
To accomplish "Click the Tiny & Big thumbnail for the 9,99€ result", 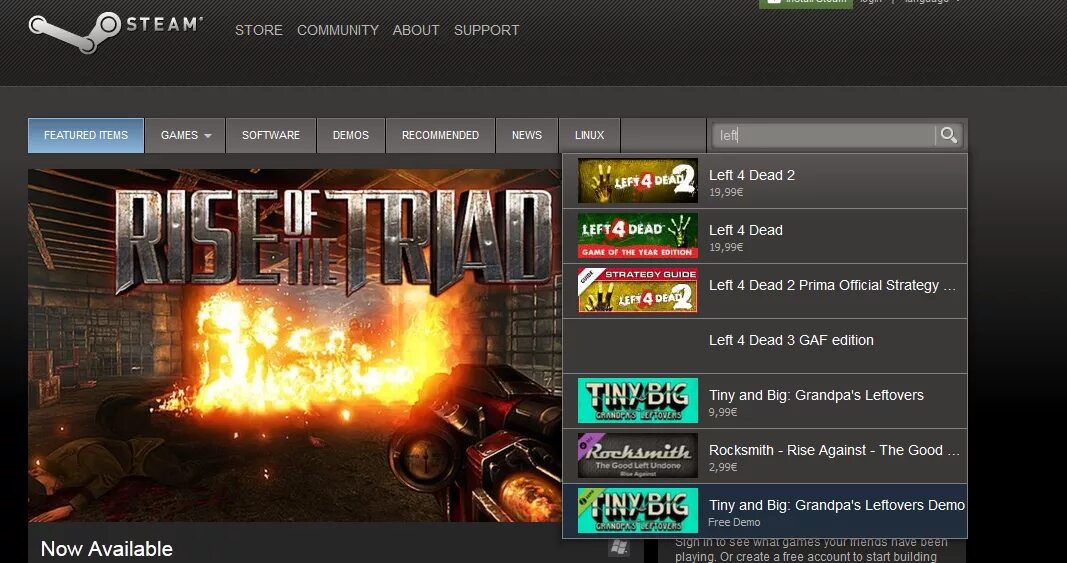I will (638, 401).
